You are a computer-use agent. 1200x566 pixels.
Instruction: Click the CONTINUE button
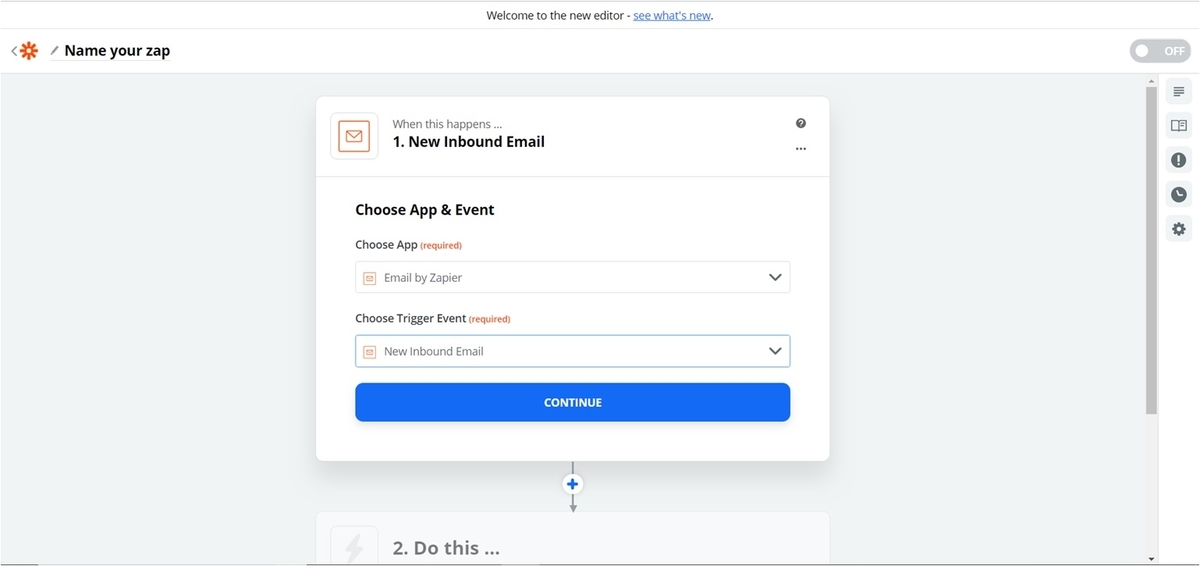(x=572, y=402)
